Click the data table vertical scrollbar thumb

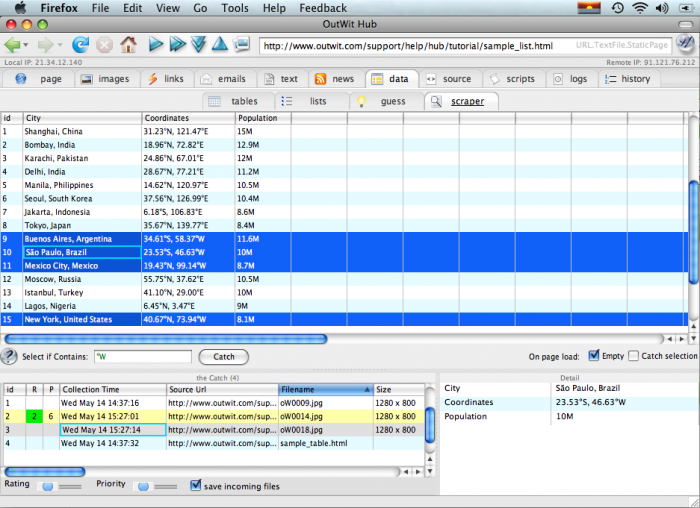tap(693, 232)
